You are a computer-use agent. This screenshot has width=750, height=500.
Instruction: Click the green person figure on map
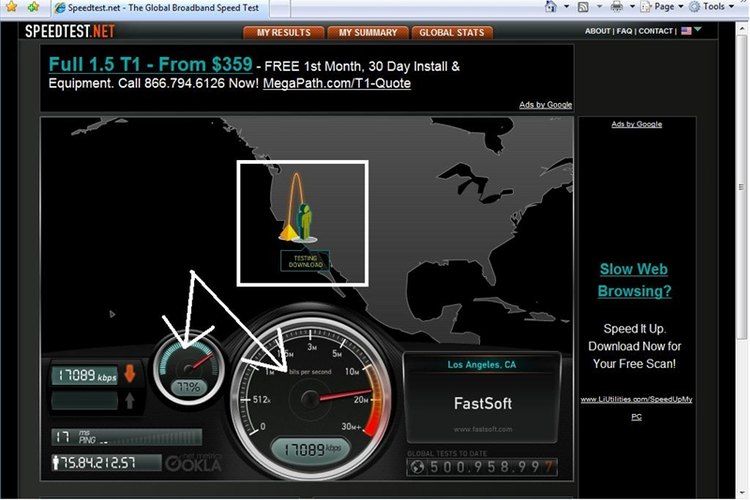coord(304,221)
